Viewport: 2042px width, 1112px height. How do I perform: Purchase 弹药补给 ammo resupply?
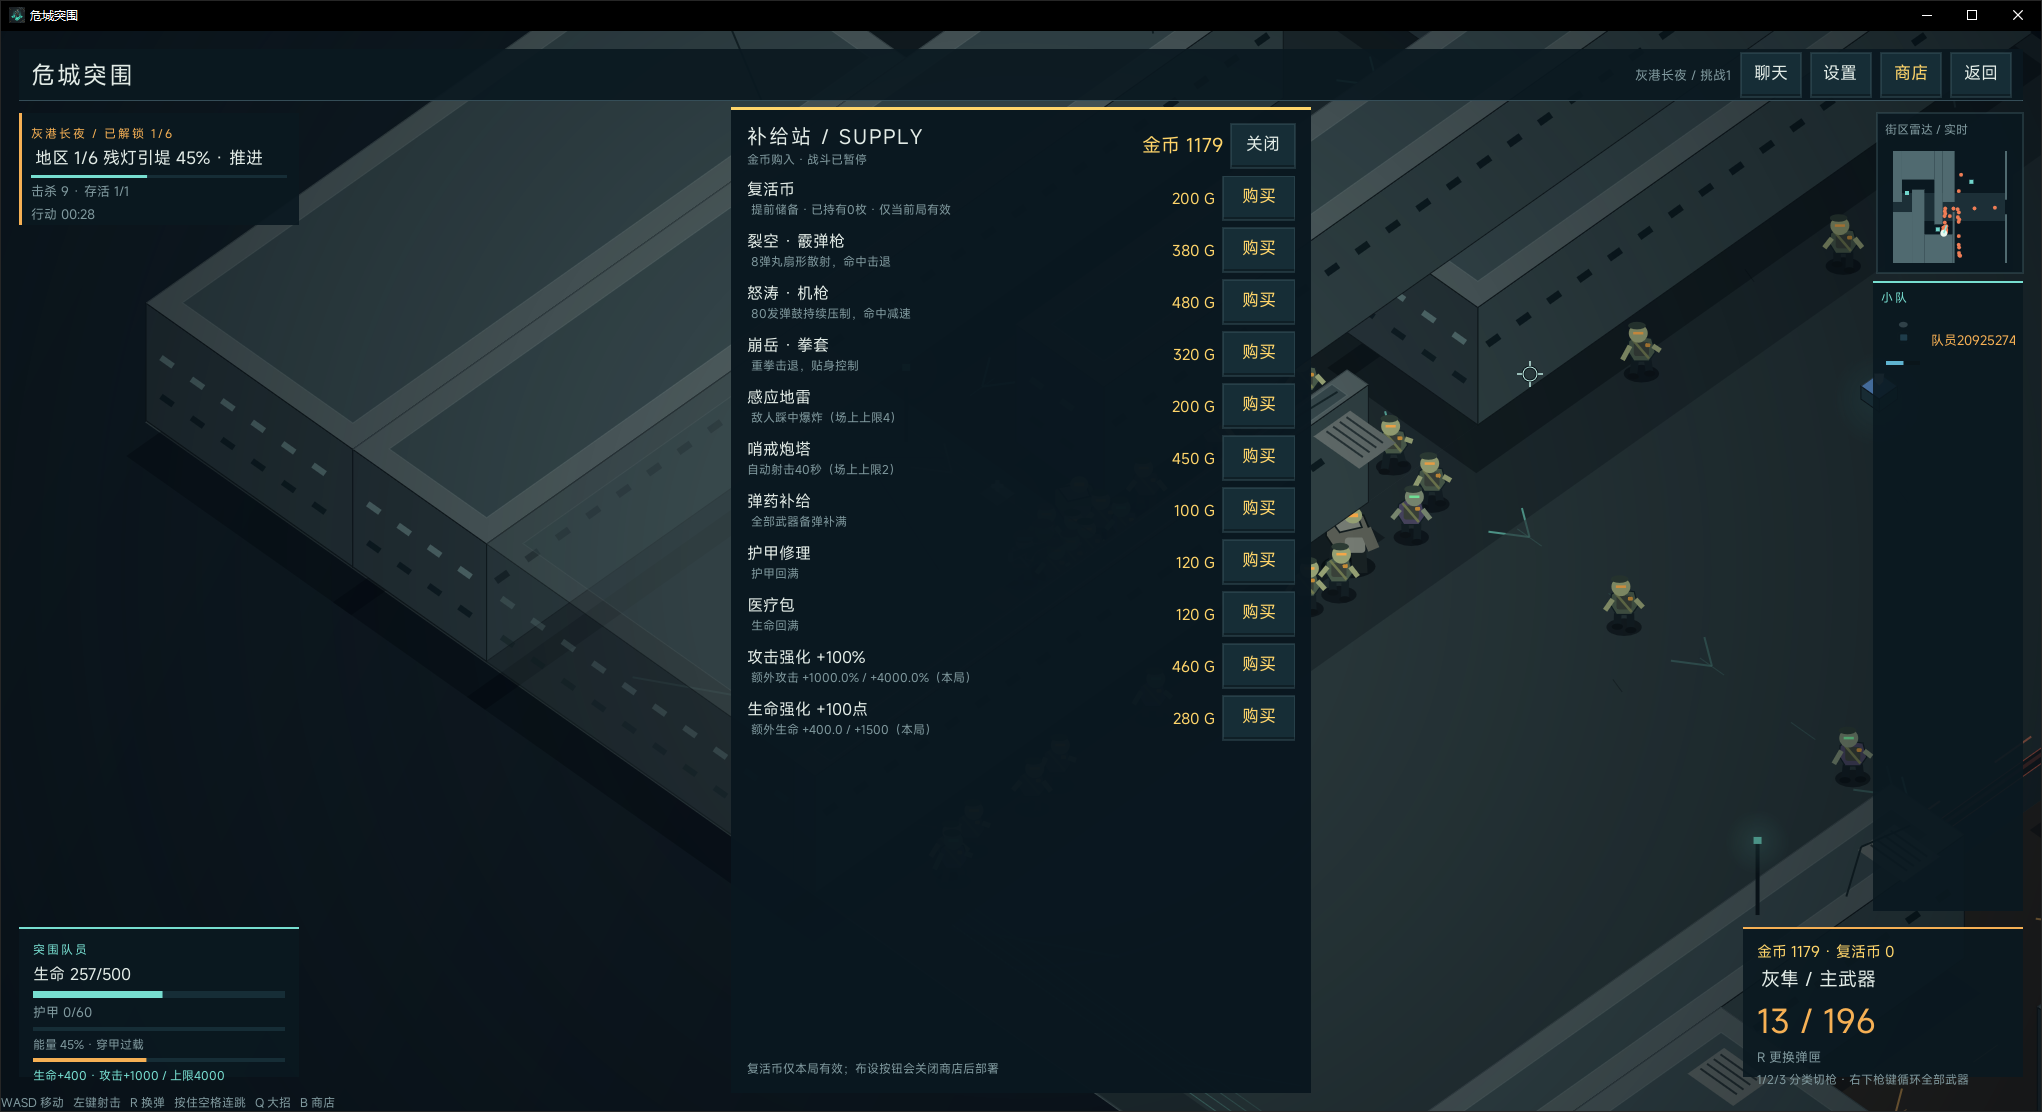tap(1258, 509)
